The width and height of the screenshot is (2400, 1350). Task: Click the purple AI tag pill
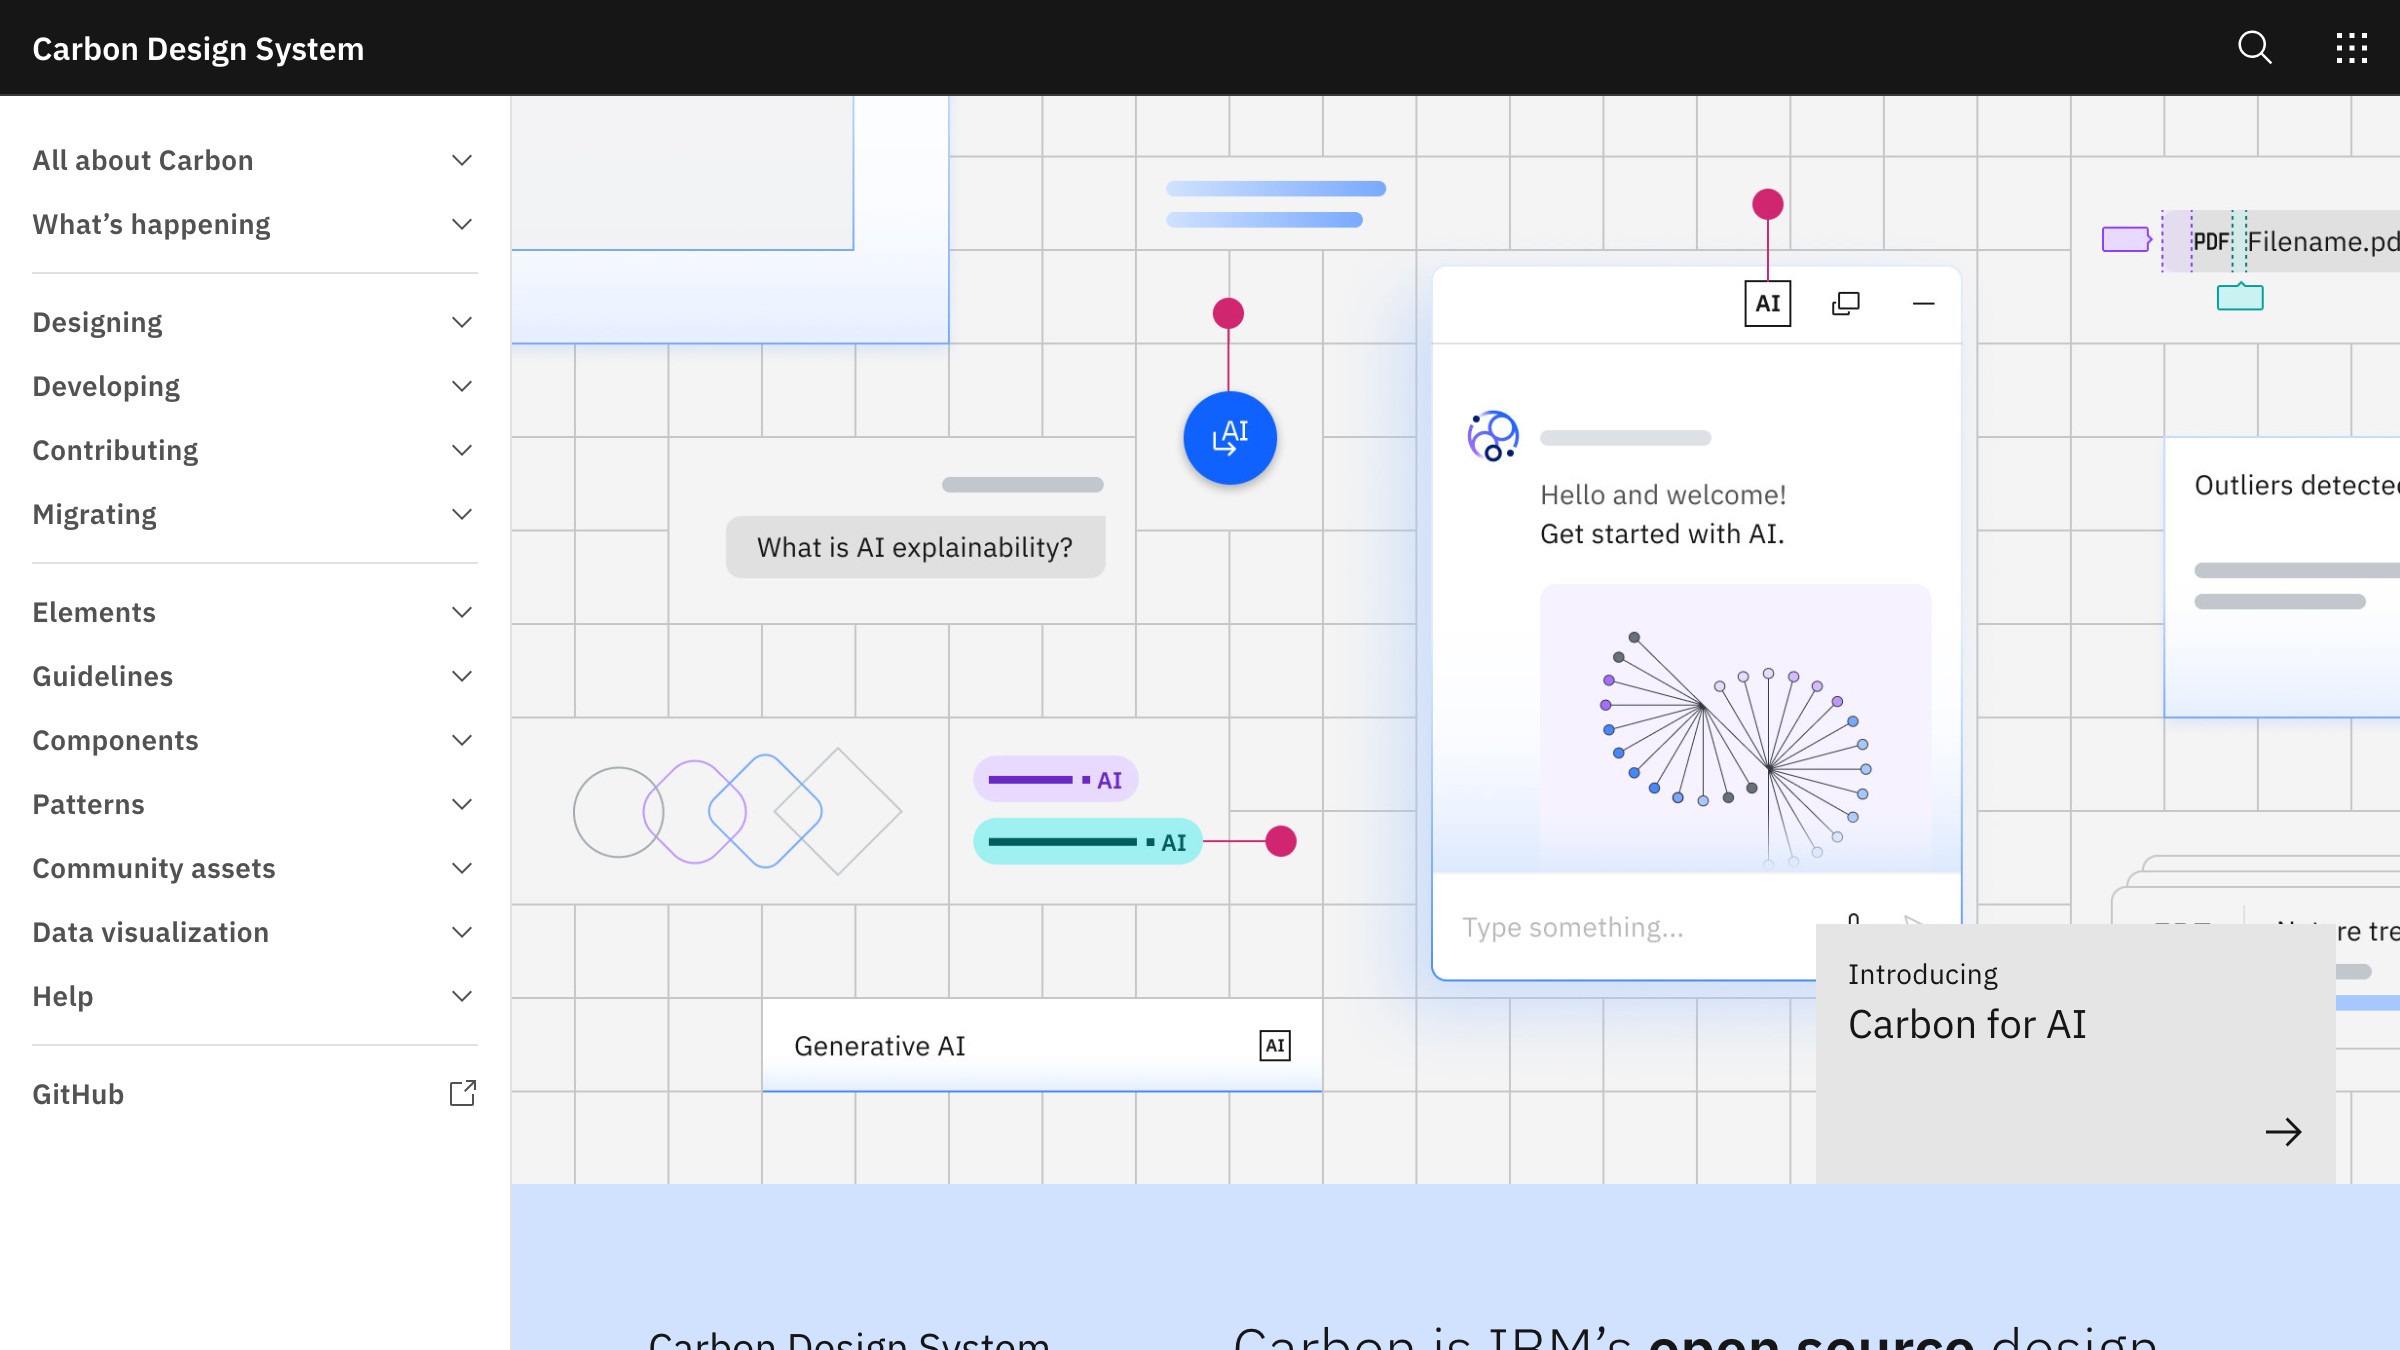pyautogui.click(x=1055, y=779)
